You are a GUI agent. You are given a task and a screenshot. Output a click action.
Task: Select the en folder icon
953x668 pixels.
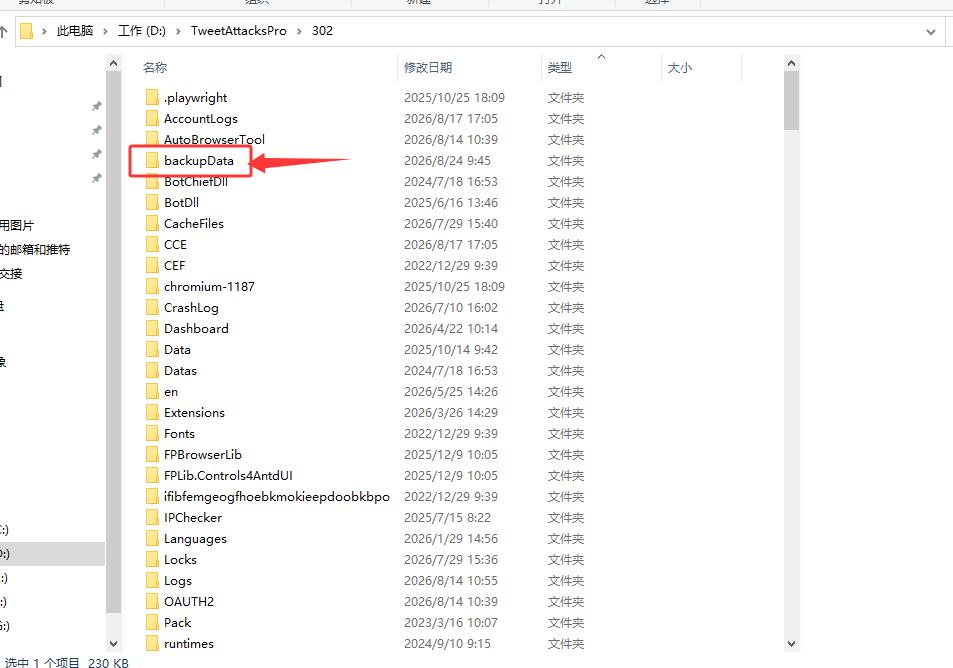coord(152,391)
